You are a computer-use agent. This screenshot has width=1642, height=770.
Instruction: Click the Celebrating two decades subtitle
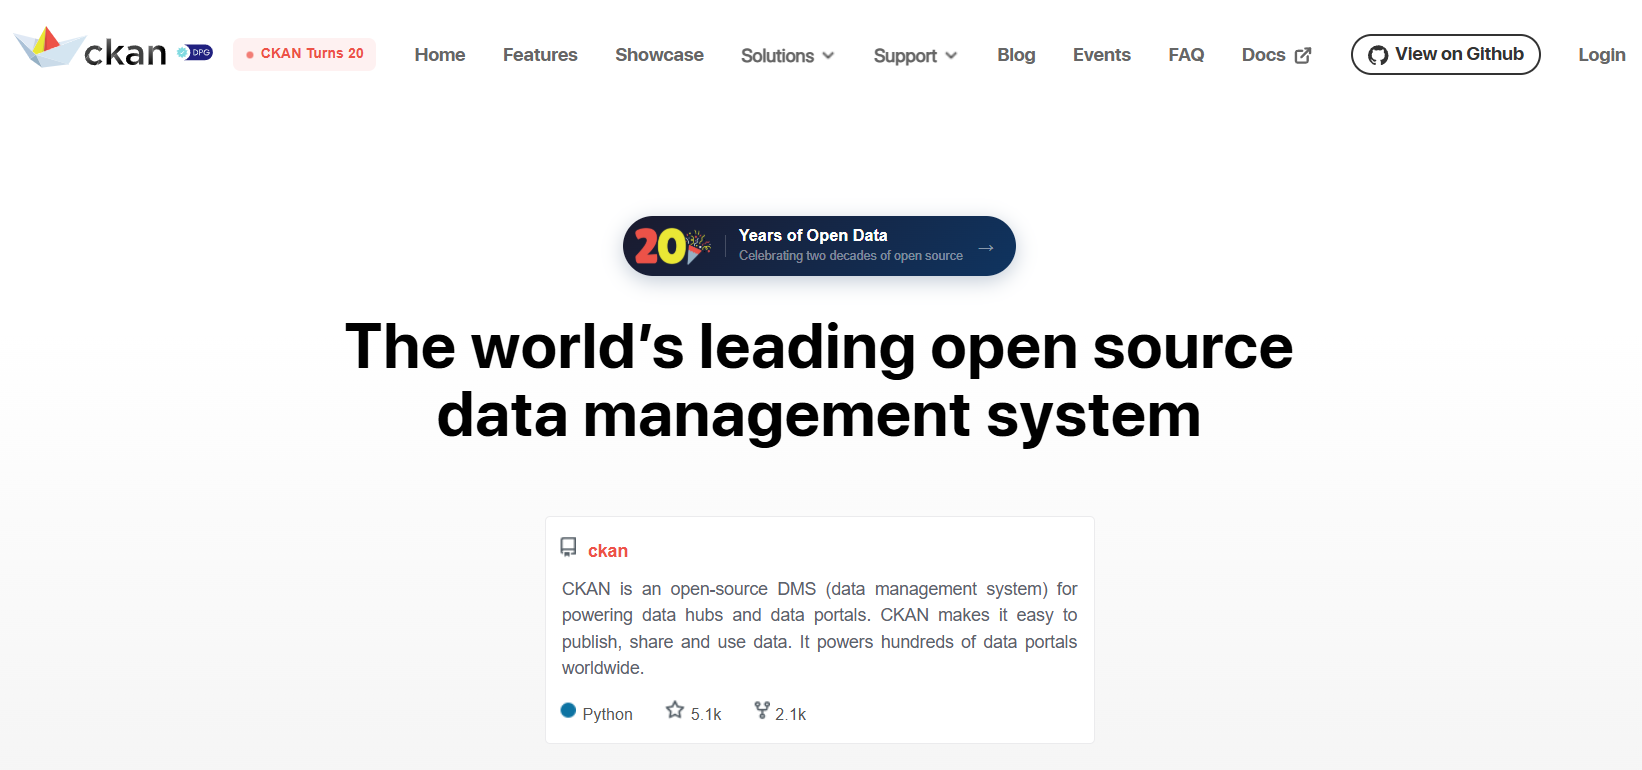tap(851, 256)
